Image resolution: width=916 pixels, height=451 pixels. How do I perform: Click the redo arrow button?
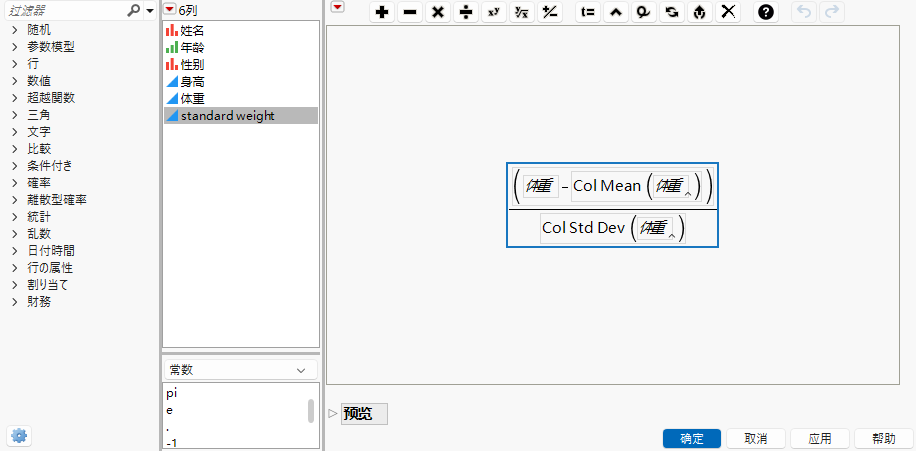coord(831,12)
